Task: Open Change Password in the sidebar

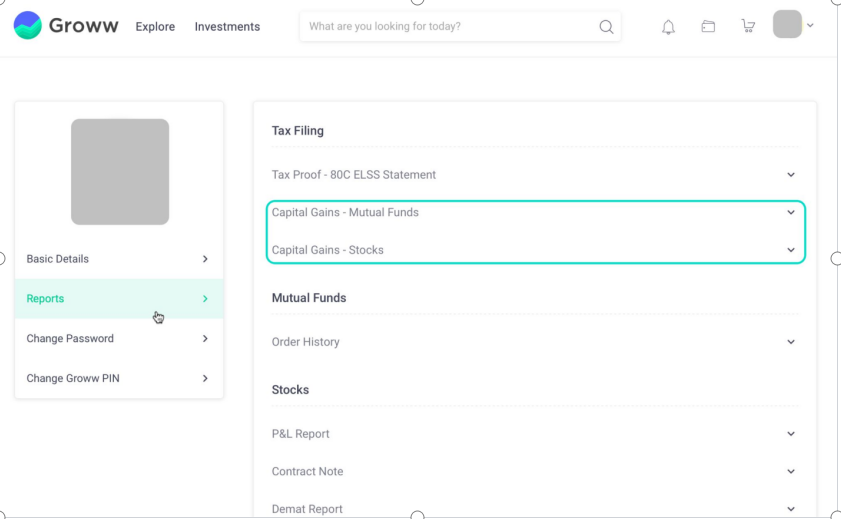Action: 119,338
